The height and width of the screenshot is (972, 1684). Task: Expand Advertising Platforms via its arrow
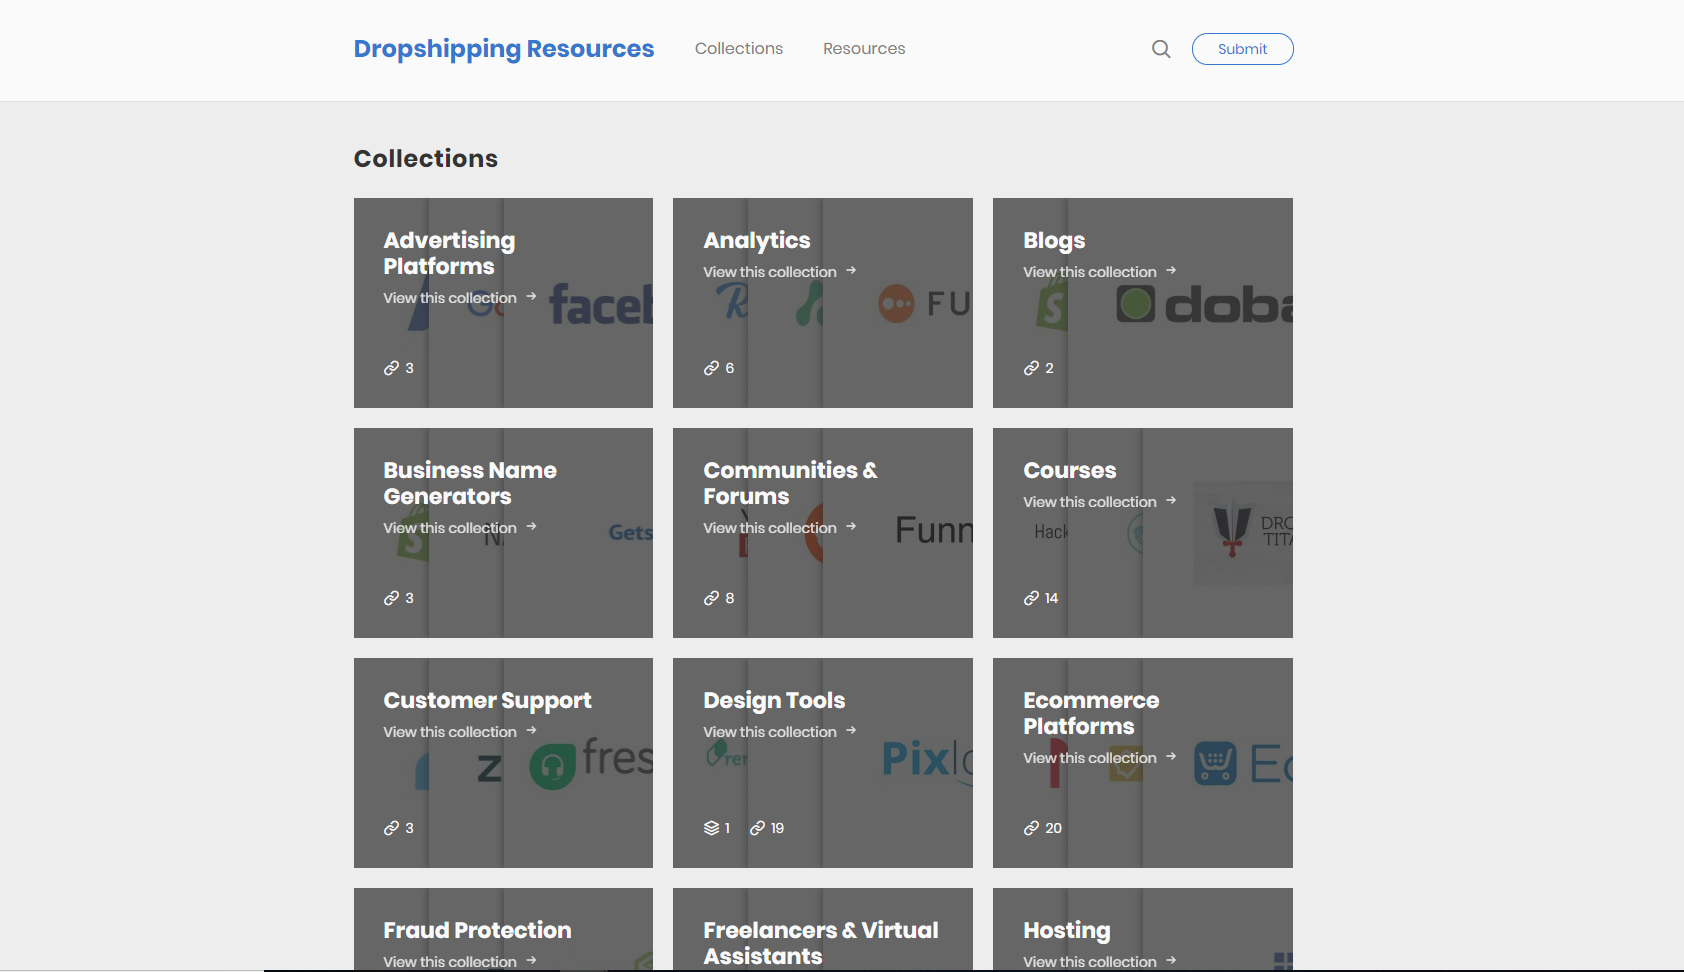(532, 297)
